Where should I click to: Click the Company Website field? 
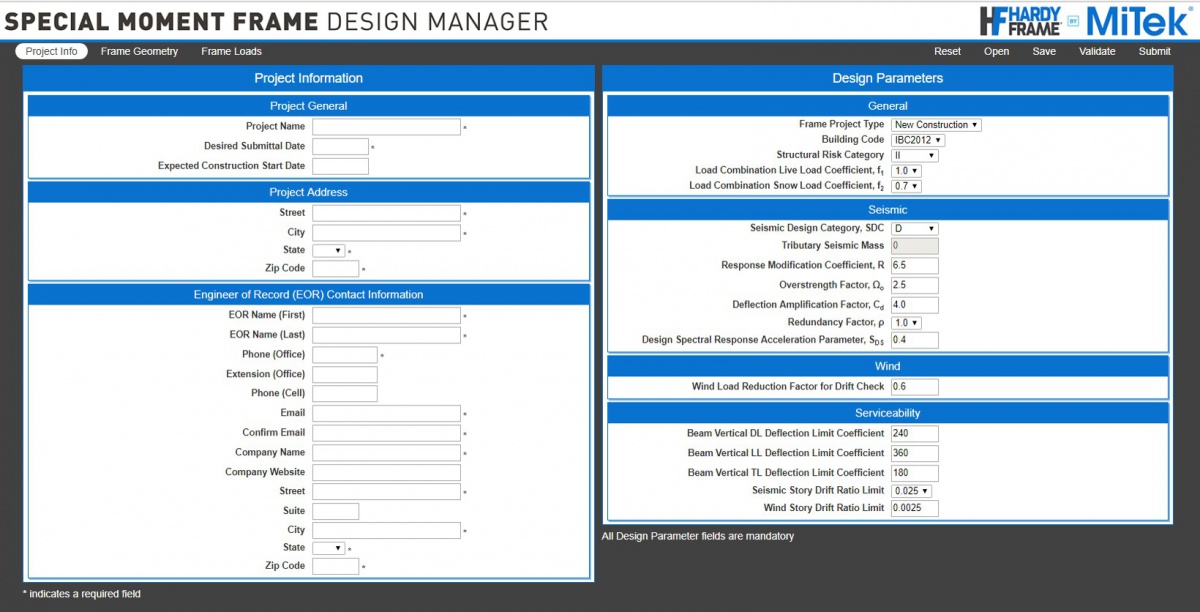coord(386,472)
